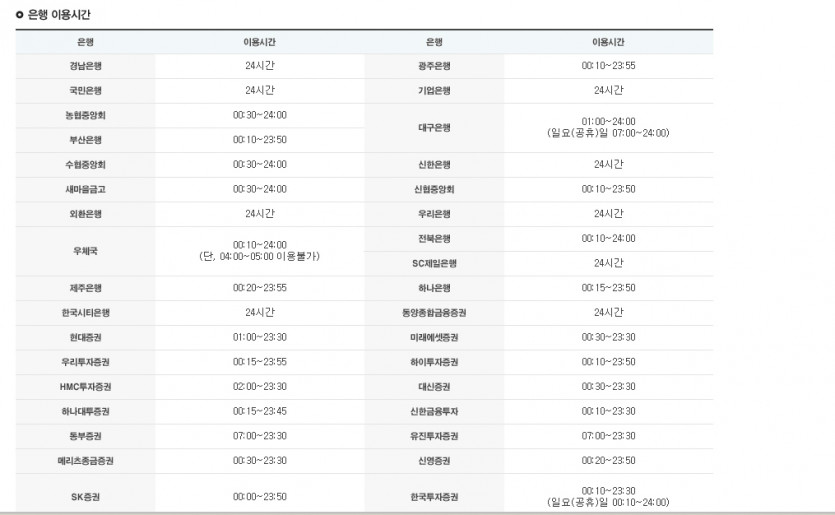Select the 동양종합금융증권 name cell
This screenshot has height=515, width=835.
[x=434, y=313]
